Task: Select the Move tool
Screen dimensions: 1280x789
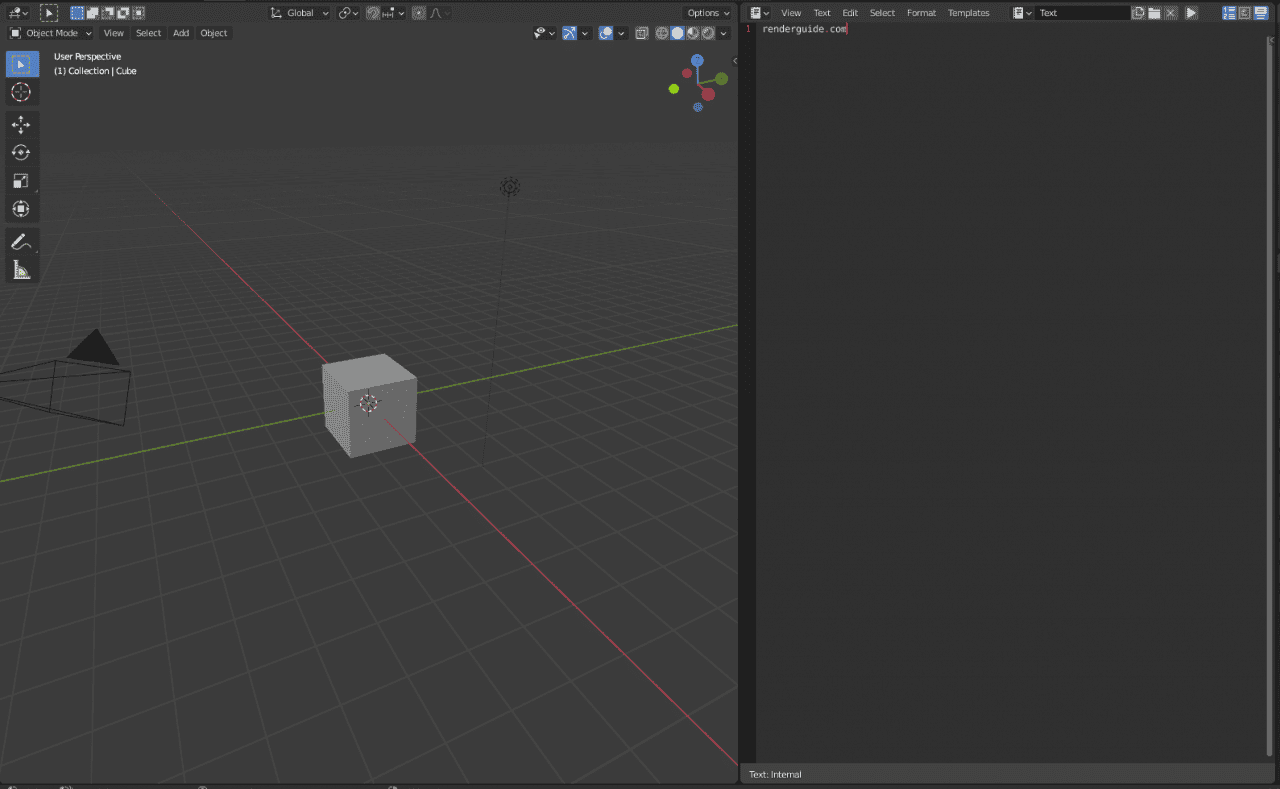Action: pos(22,124)
